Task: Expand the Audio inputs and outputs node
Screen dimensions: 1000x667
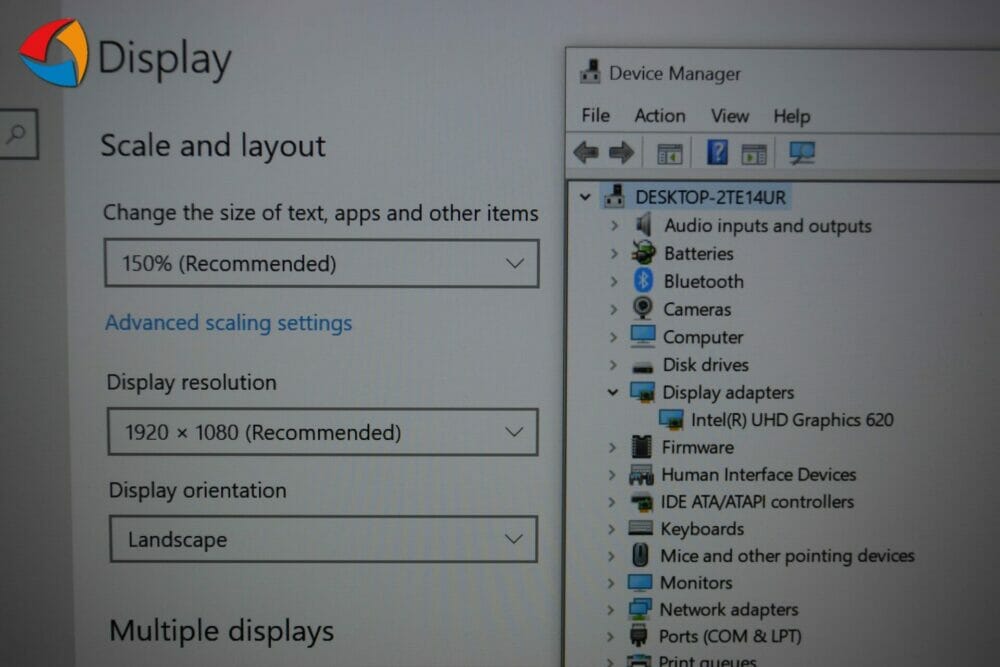Action: (614, 225)
